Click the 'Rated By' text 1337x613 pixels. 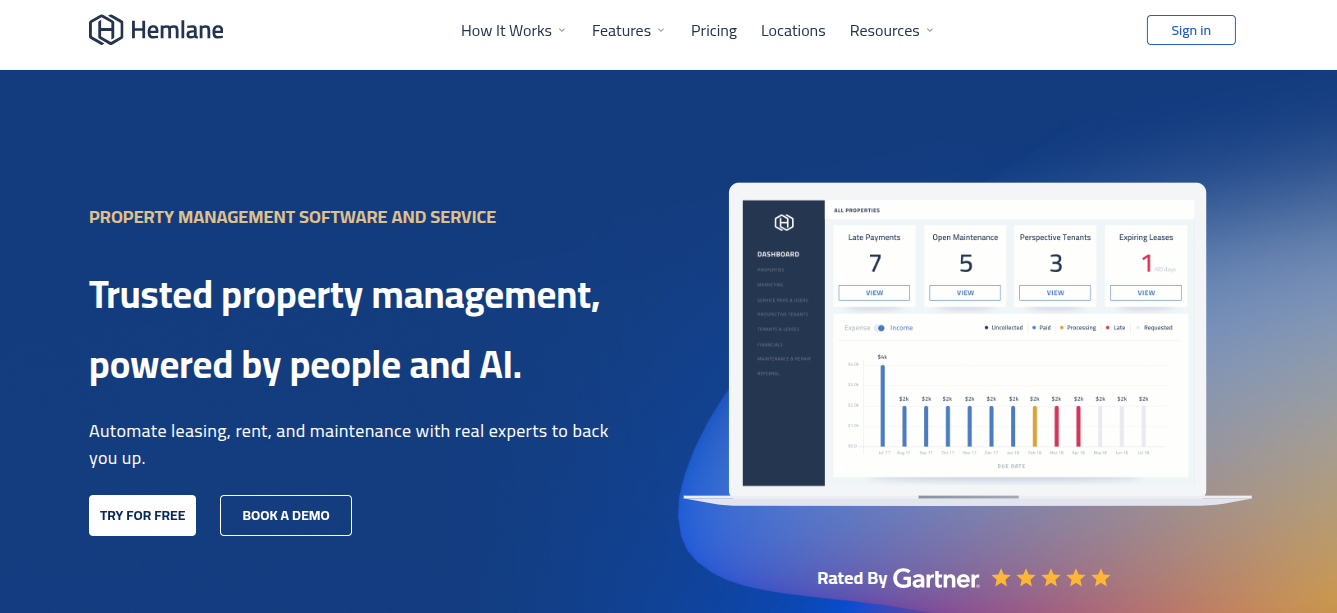(x=852, y=578)
